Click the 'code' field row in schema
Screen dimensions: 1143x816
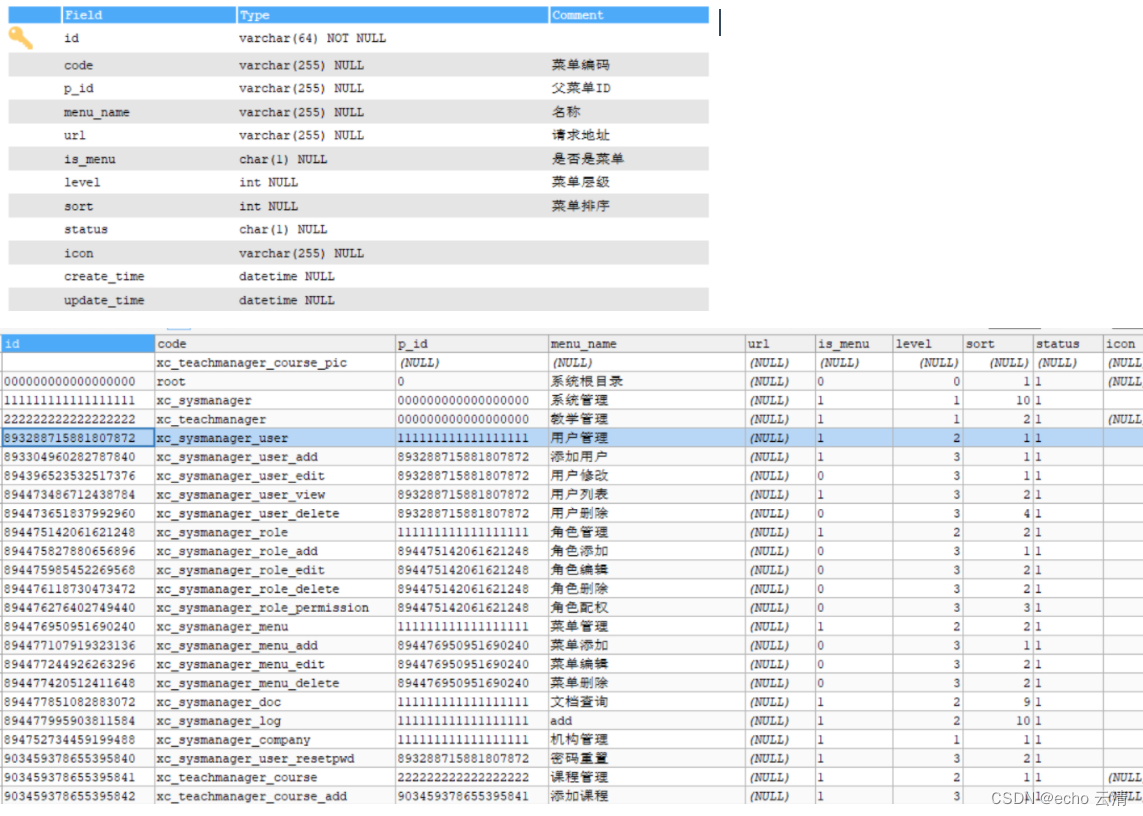click(358, 65)
